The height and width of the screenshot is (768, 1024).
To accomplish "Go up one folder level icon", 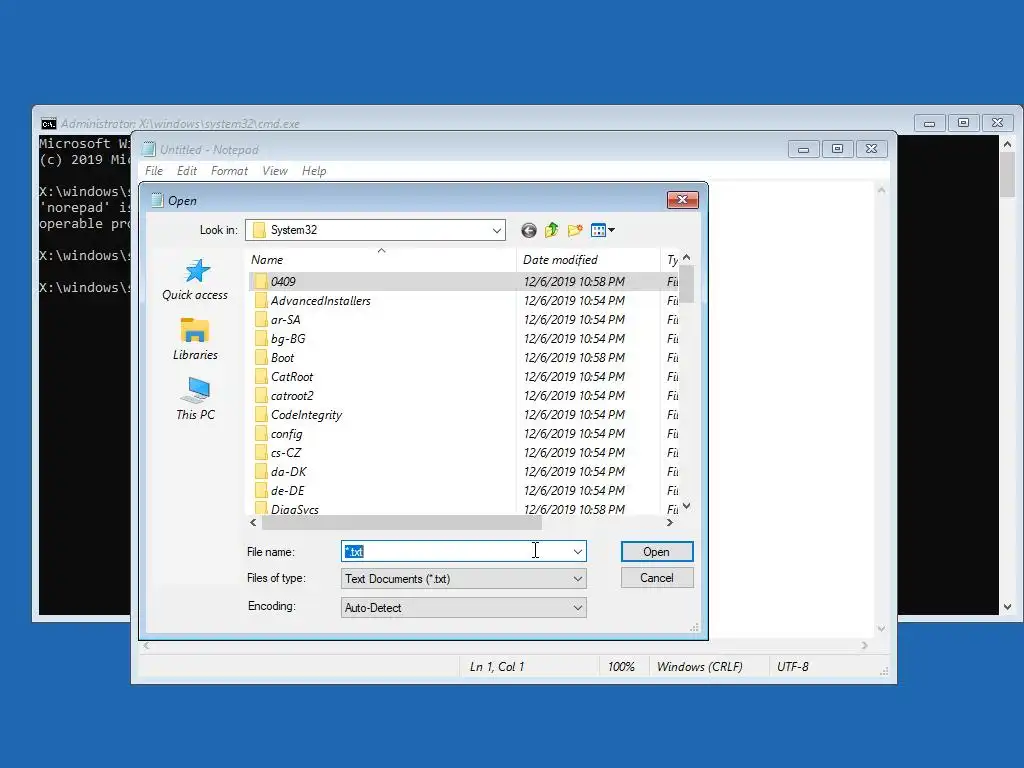I will tap(552, 230).
